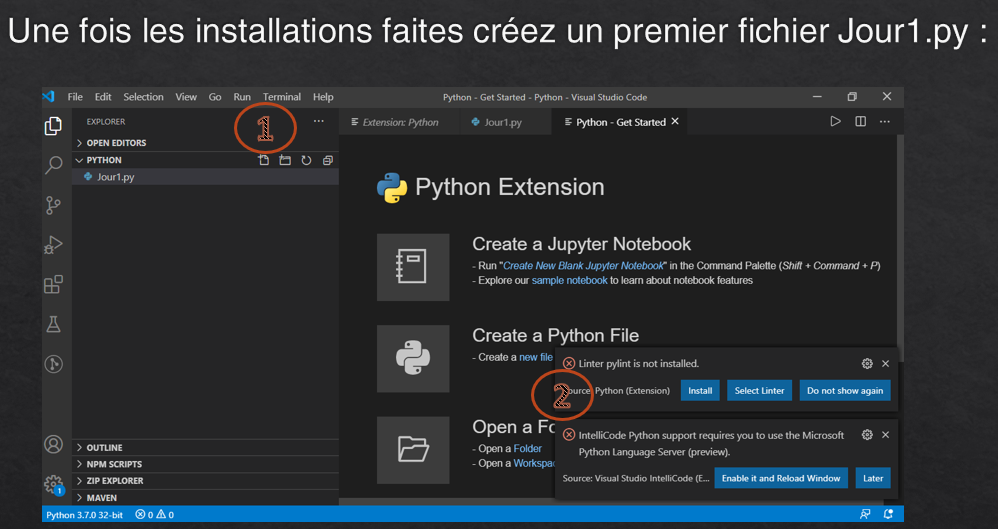Viewport: 998px width, 529px height.
Task: Select Jour1.py in the explorer tree
Action: coord(116,177)
